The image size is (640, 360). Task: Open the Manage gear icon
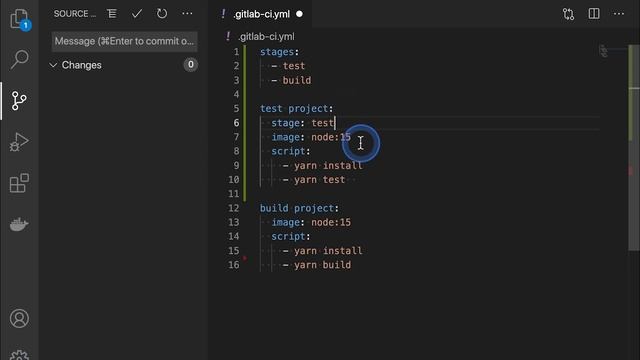tap(19, 355)
